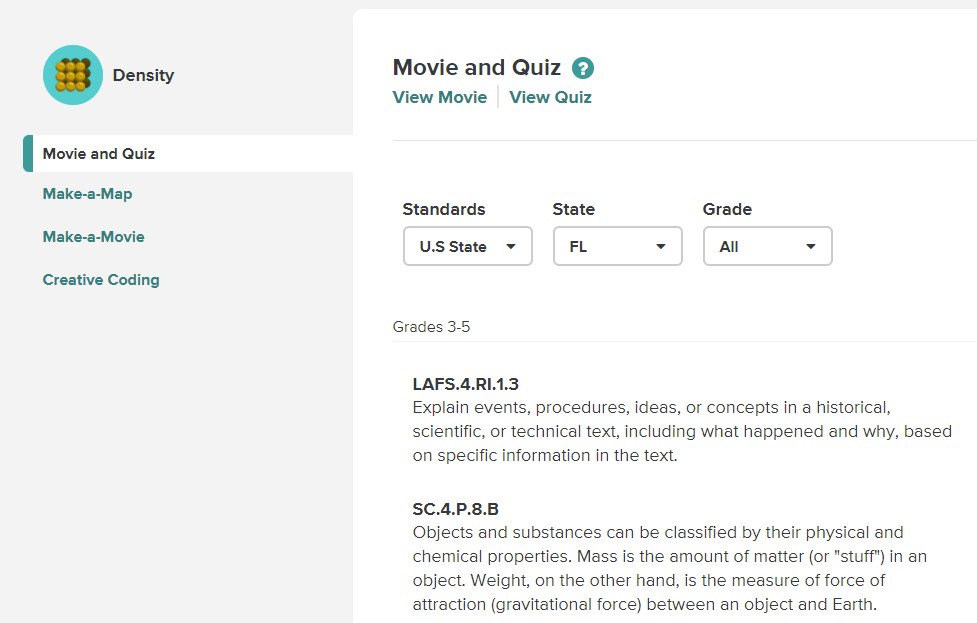Select Movie and Quiz sidebar item
Screen dimensions: 977x623
point(188,153)
